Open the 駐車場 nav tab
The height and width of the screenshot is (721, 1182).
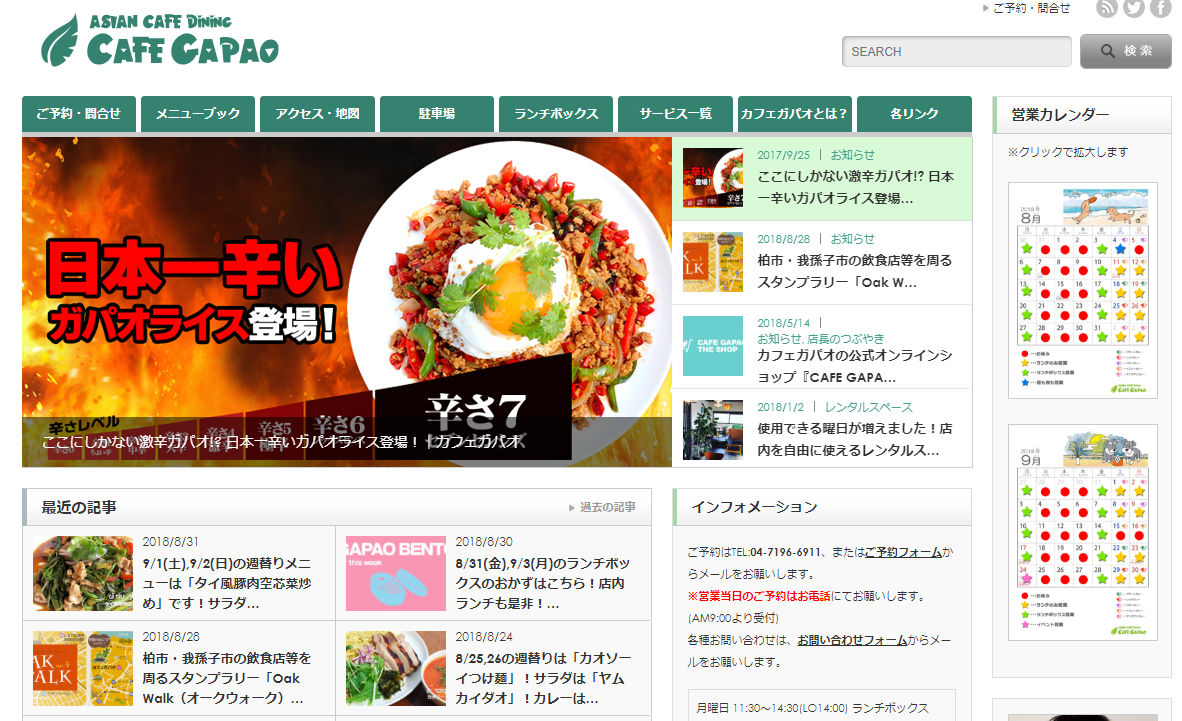[x=436, y=114]
